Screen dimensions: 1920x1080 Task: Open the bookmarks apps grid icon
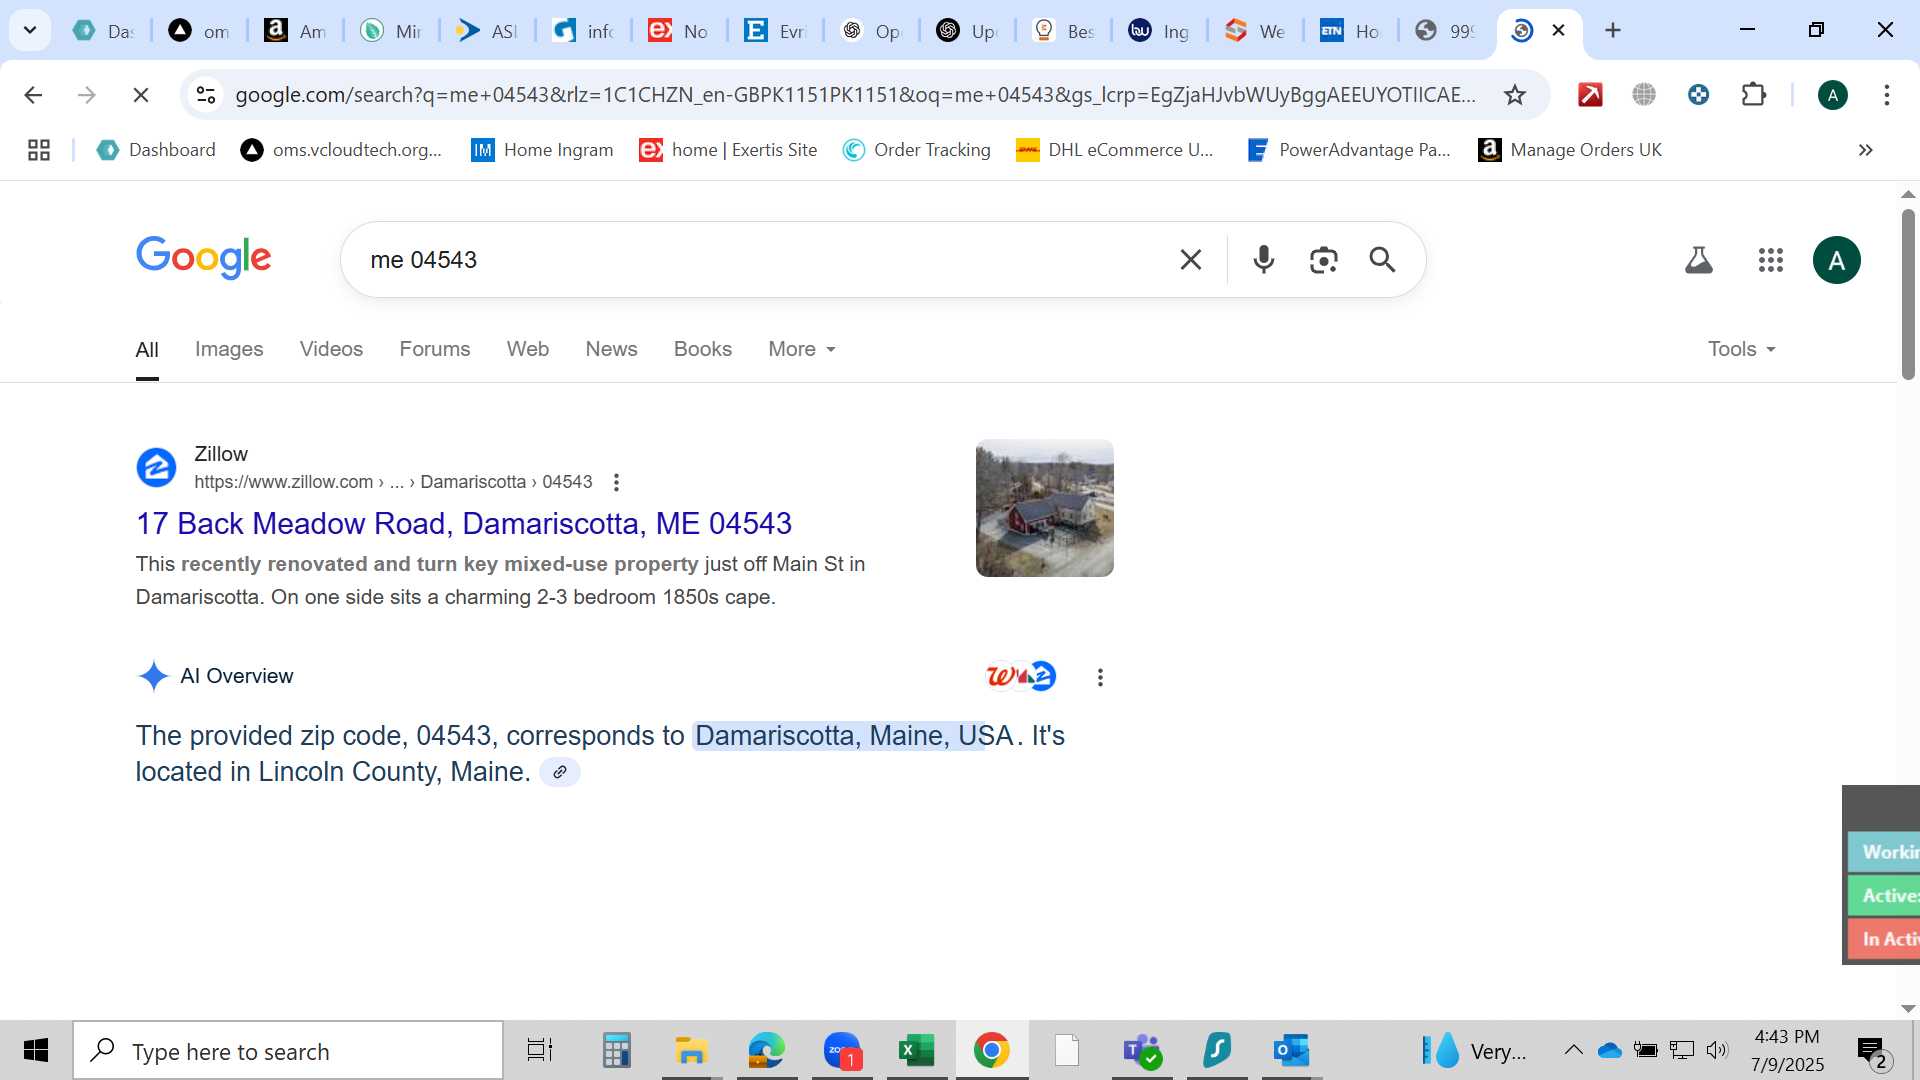pos(39,150)
